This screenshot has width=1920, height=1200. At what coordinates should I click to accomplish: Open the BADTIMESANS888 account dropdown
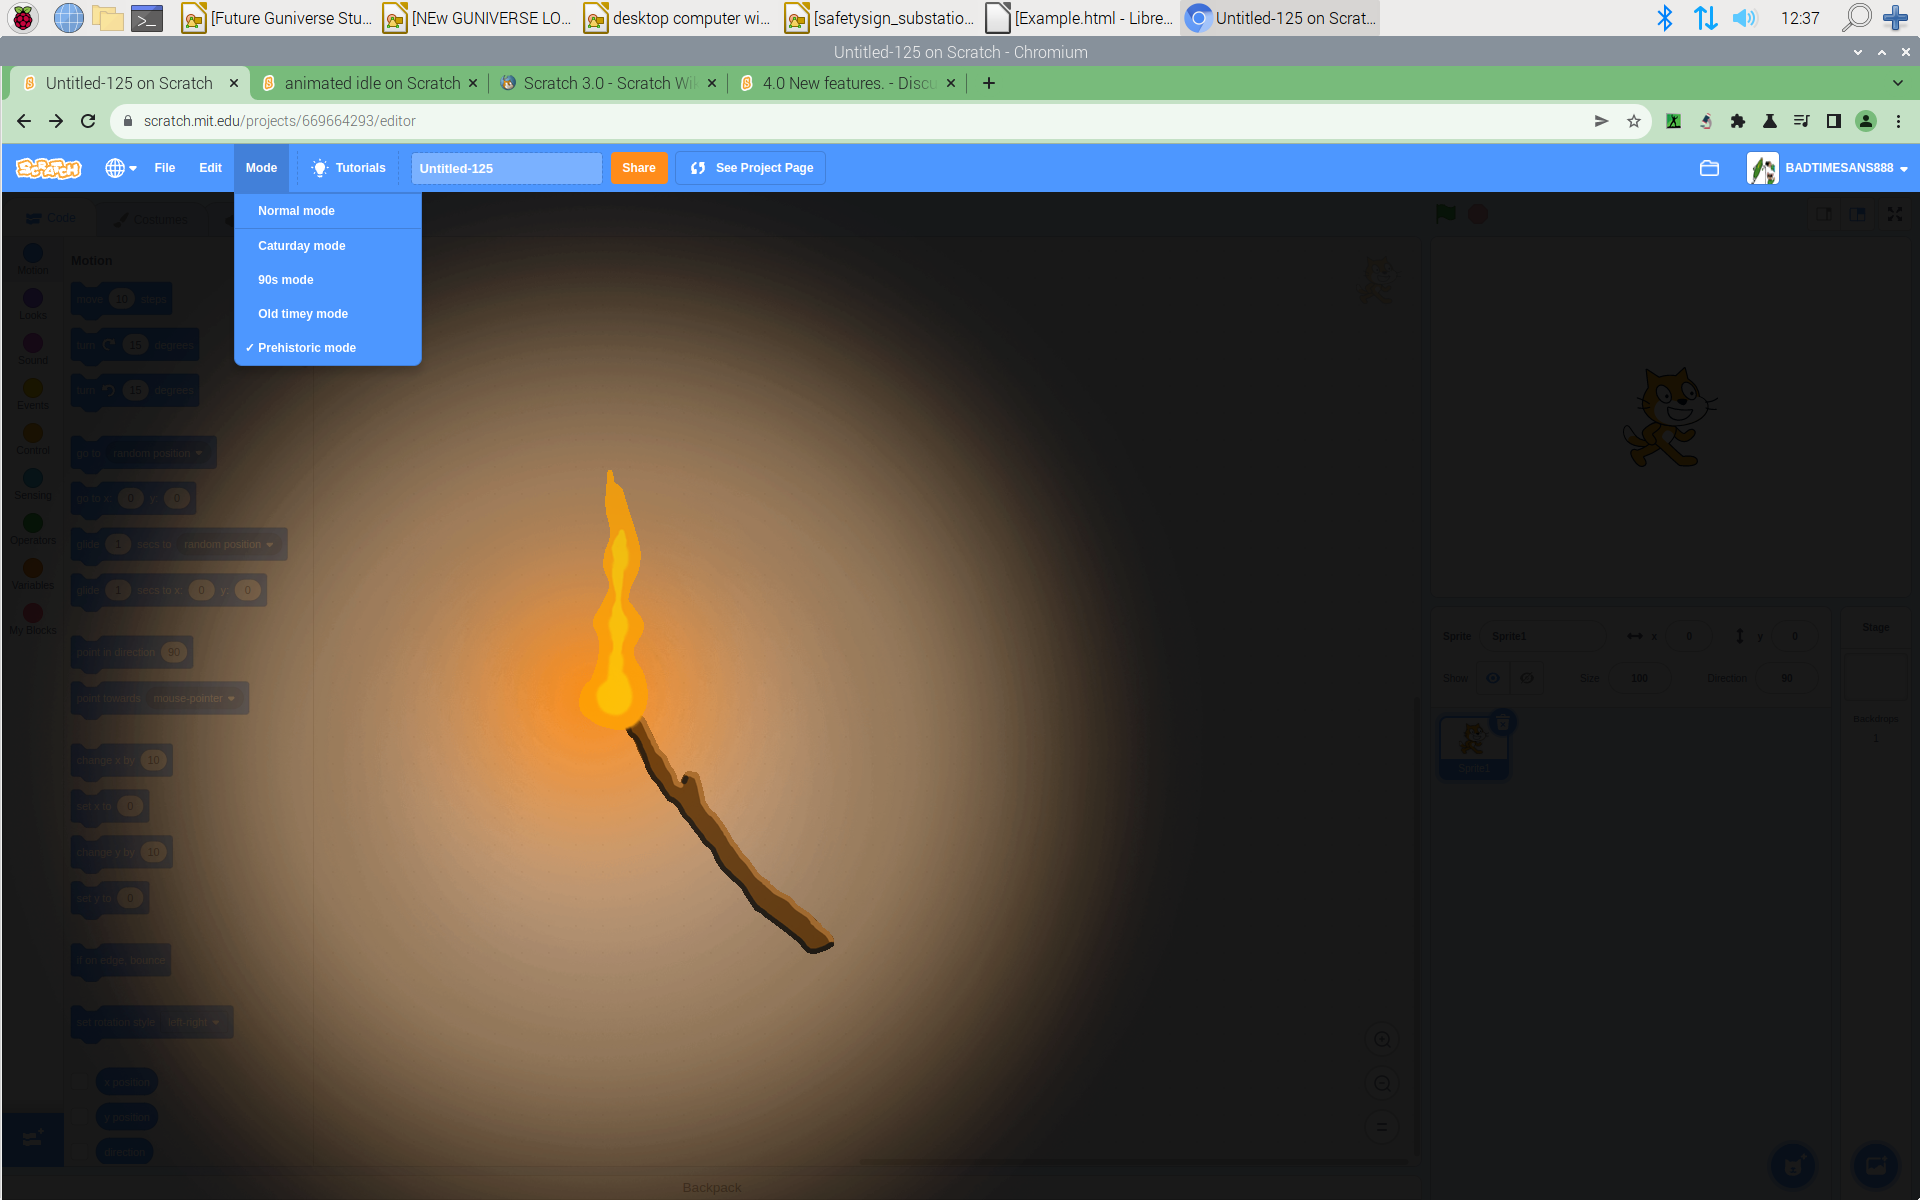pyautogui.click(x=1845, y=168)
